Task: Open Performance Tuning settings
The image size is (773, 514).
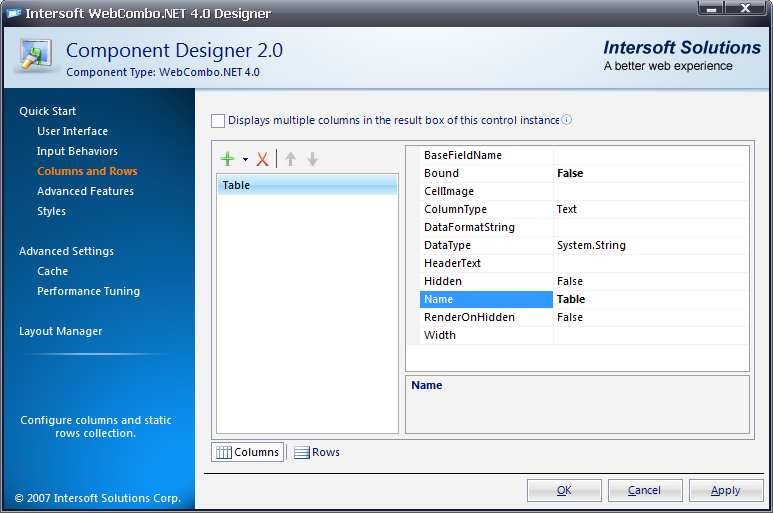Action: (88, 291)
